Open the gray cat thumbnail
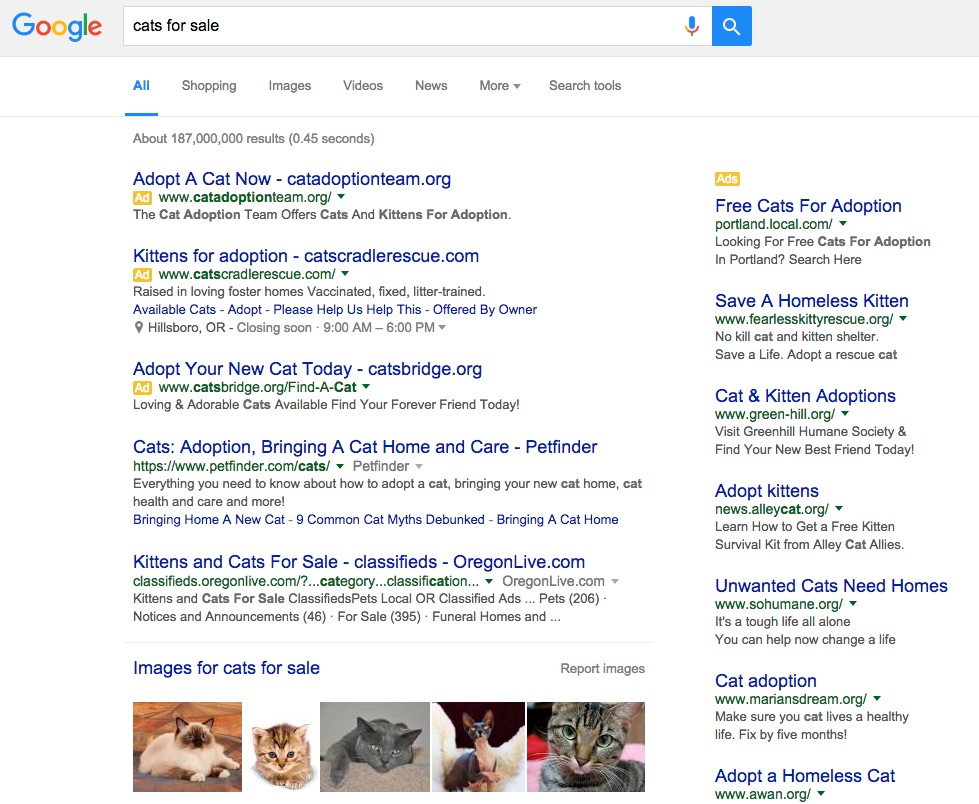Viewport: 979px width, 804px height. coord(375,747)
